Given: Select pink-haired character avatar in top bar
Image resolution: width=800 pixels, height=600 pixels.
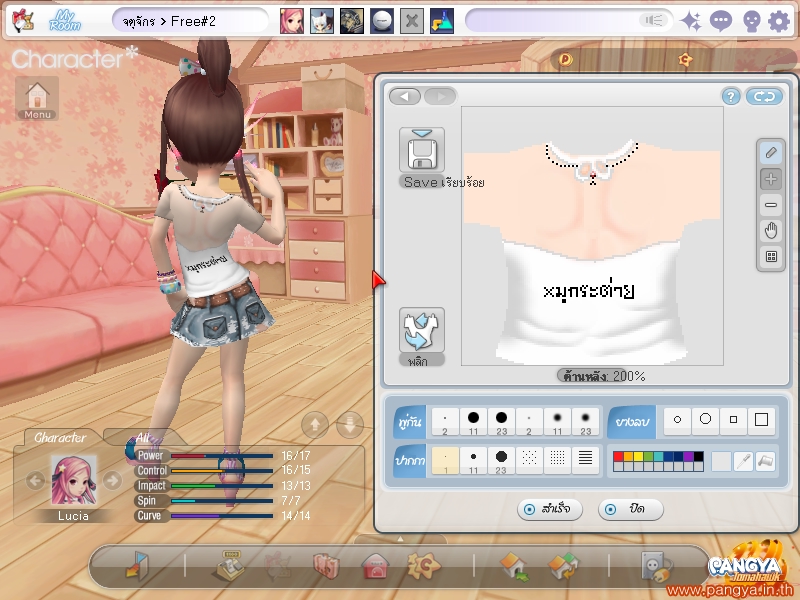Looking at the screenshot, I should click(x=292, y=21).
